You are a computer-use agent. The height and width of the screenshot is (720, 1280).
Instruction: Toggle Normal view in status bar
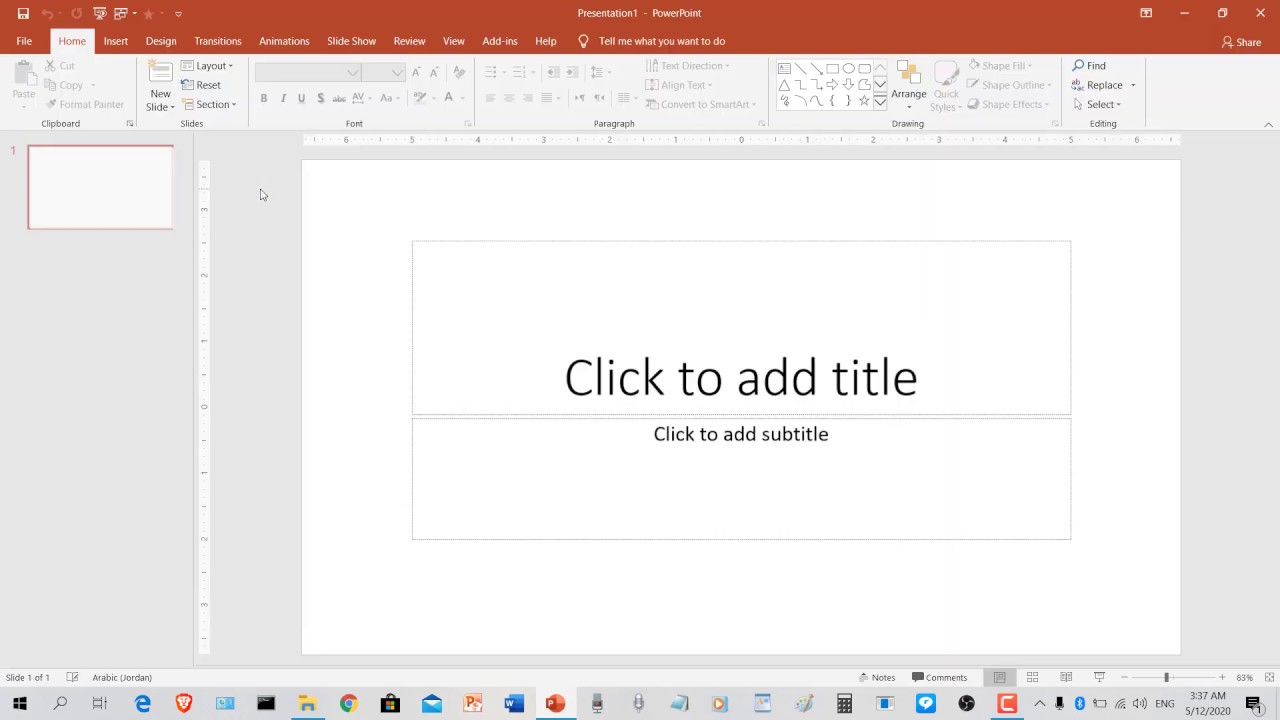(x=999, y=678)
